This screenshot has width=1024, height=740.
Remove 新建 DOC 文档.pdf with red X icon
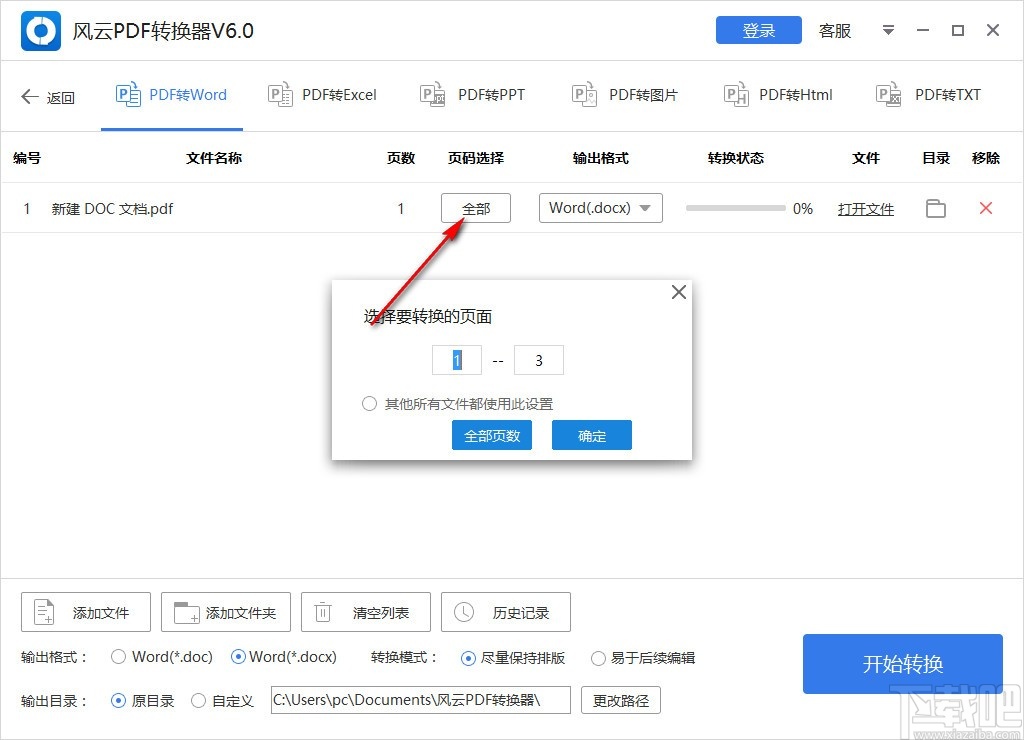tap(986, 208)
